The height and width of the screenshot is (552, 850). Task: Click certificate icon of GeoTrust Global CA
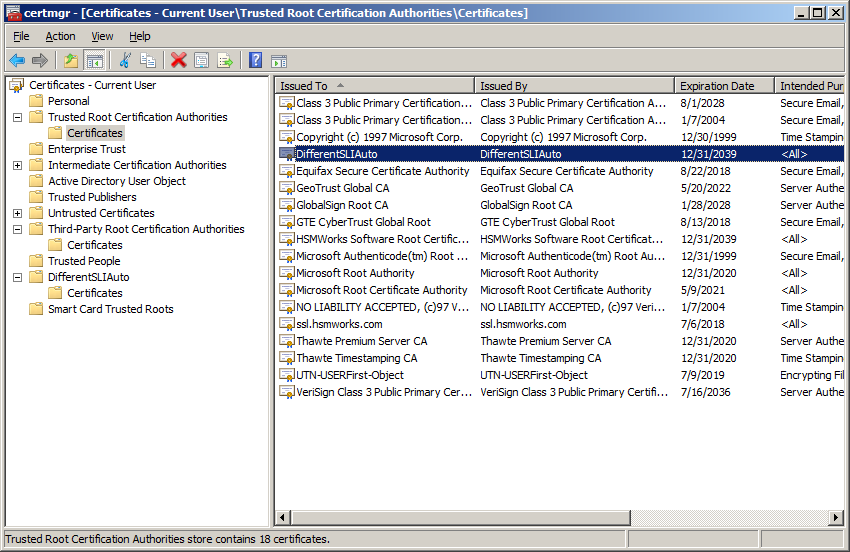[287, 188]
